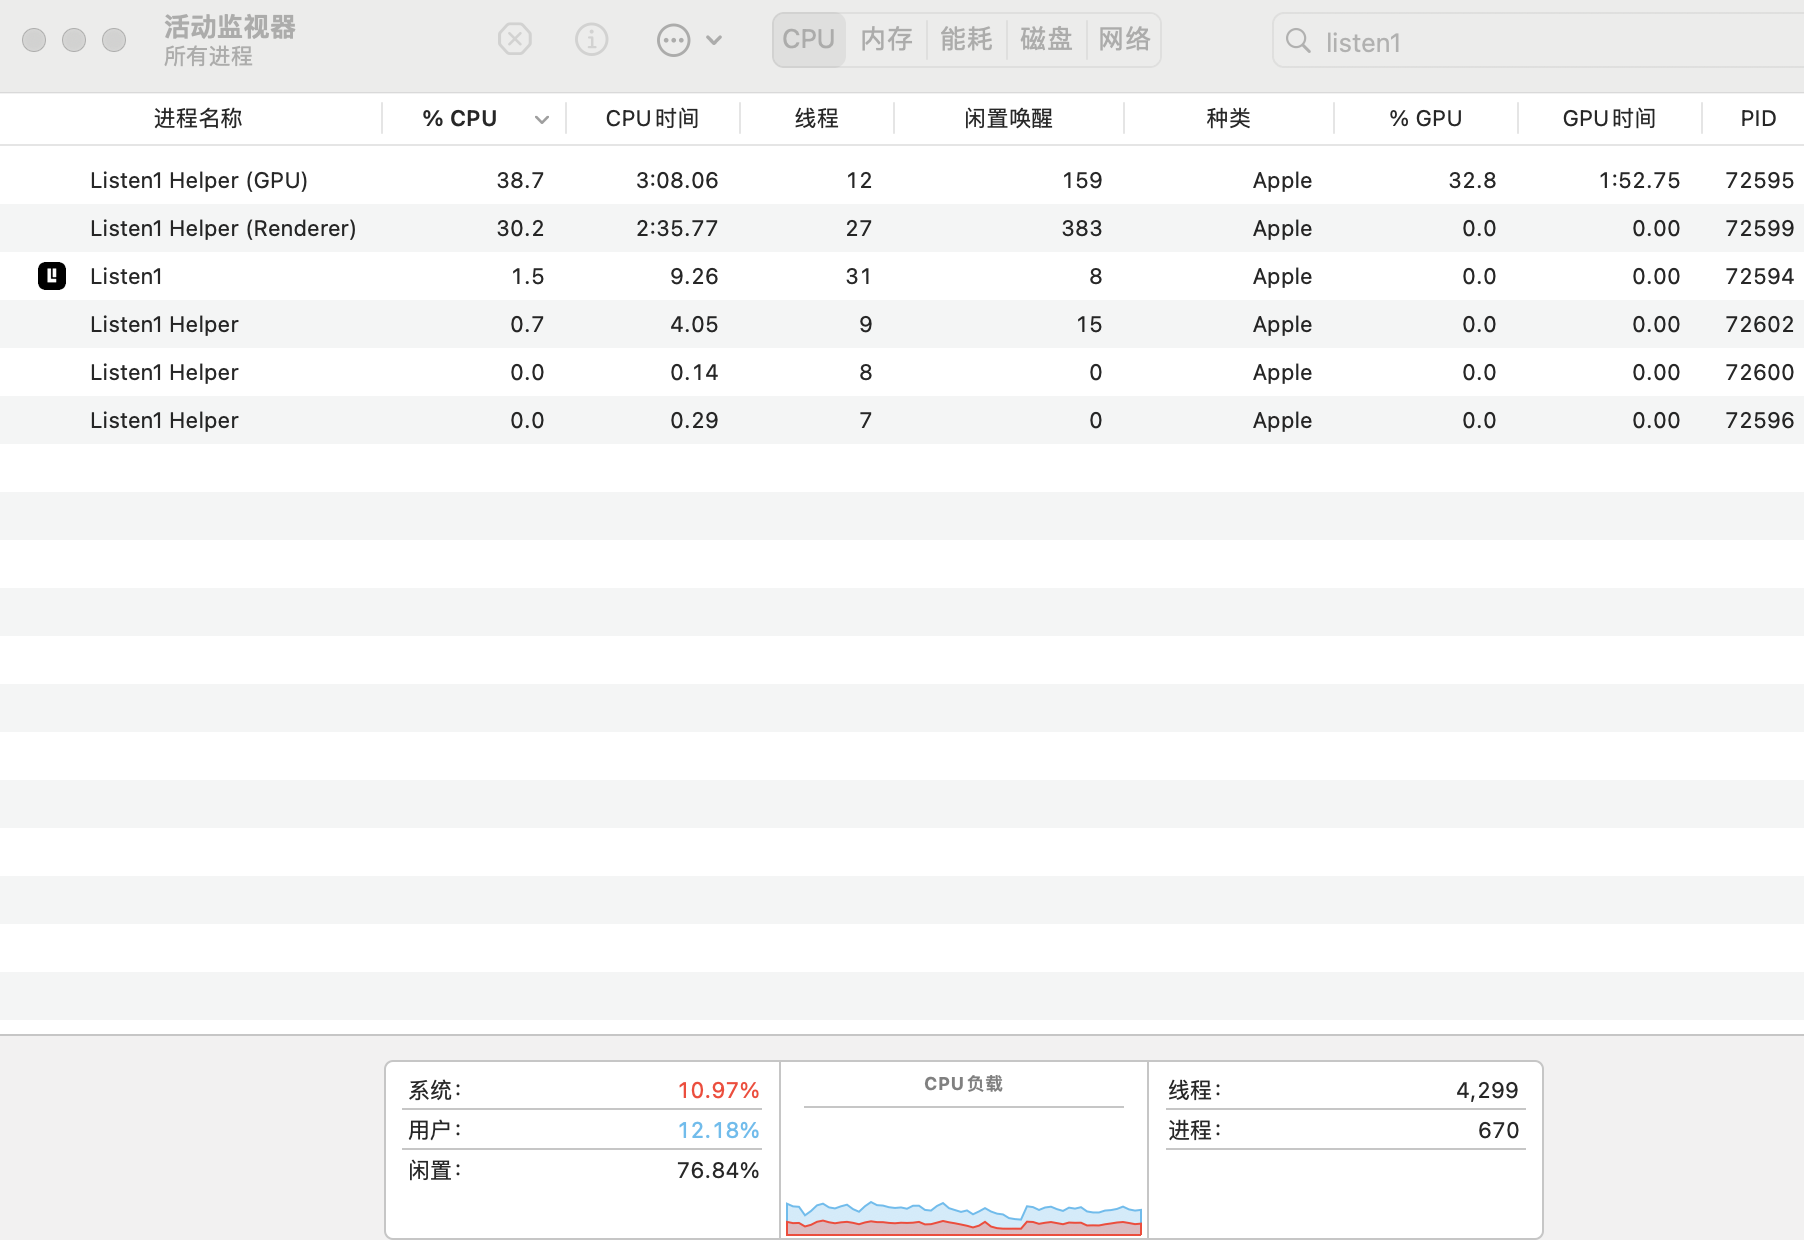Sort by 闲置唤醒 column header
Screen dimensions: 1804x1240
tap(1008, 118)
